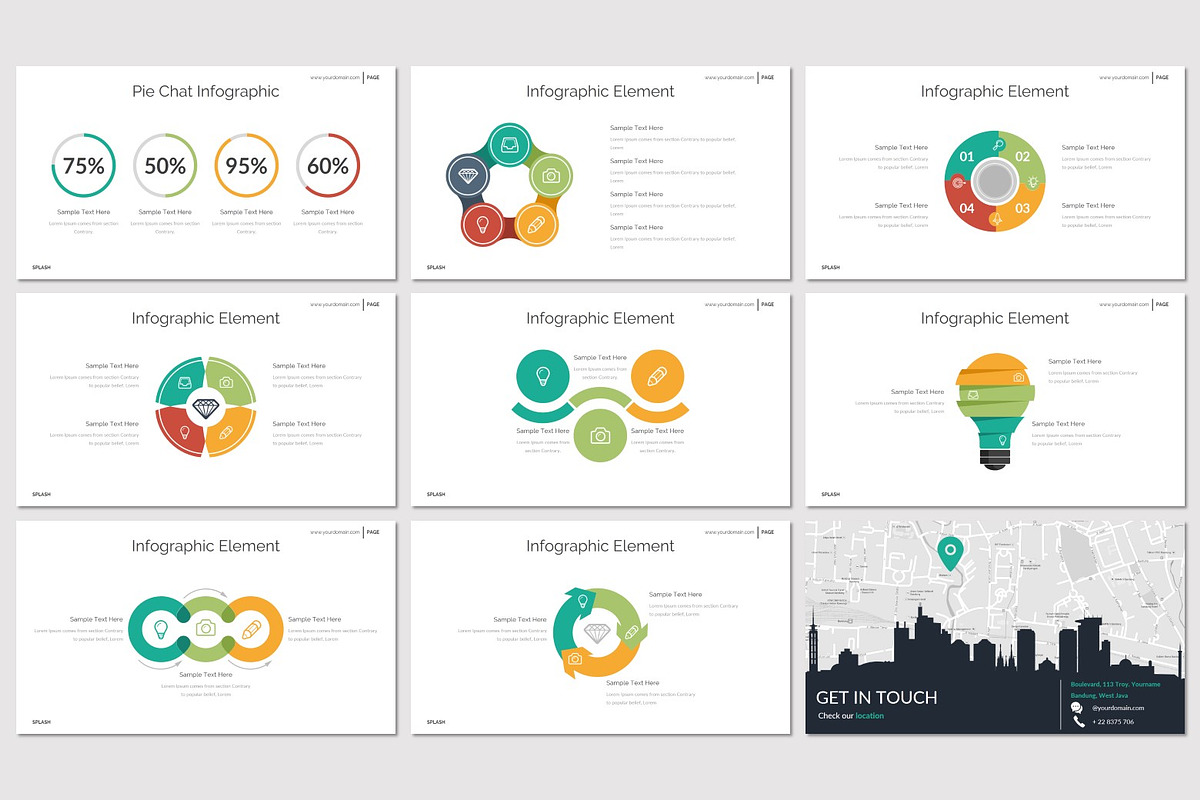Open the Get In Touch map slide thumbnail
The width and height of the screenshot is (1200, 800).
click(x=995, y=627)
